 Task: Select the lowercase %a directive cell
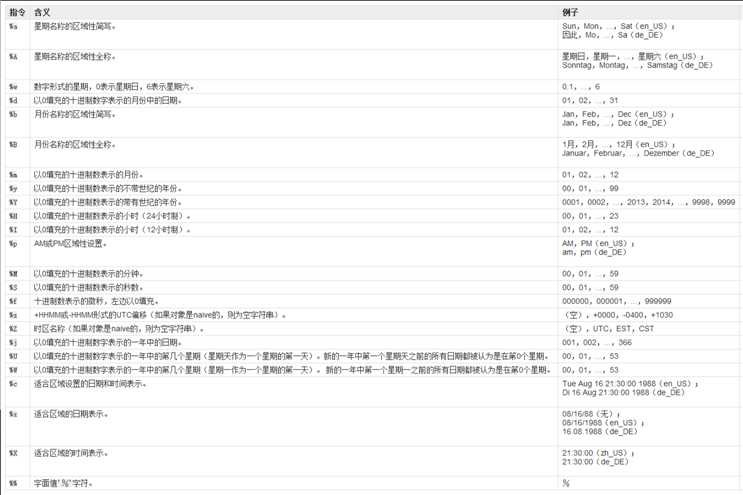(13, 27)
